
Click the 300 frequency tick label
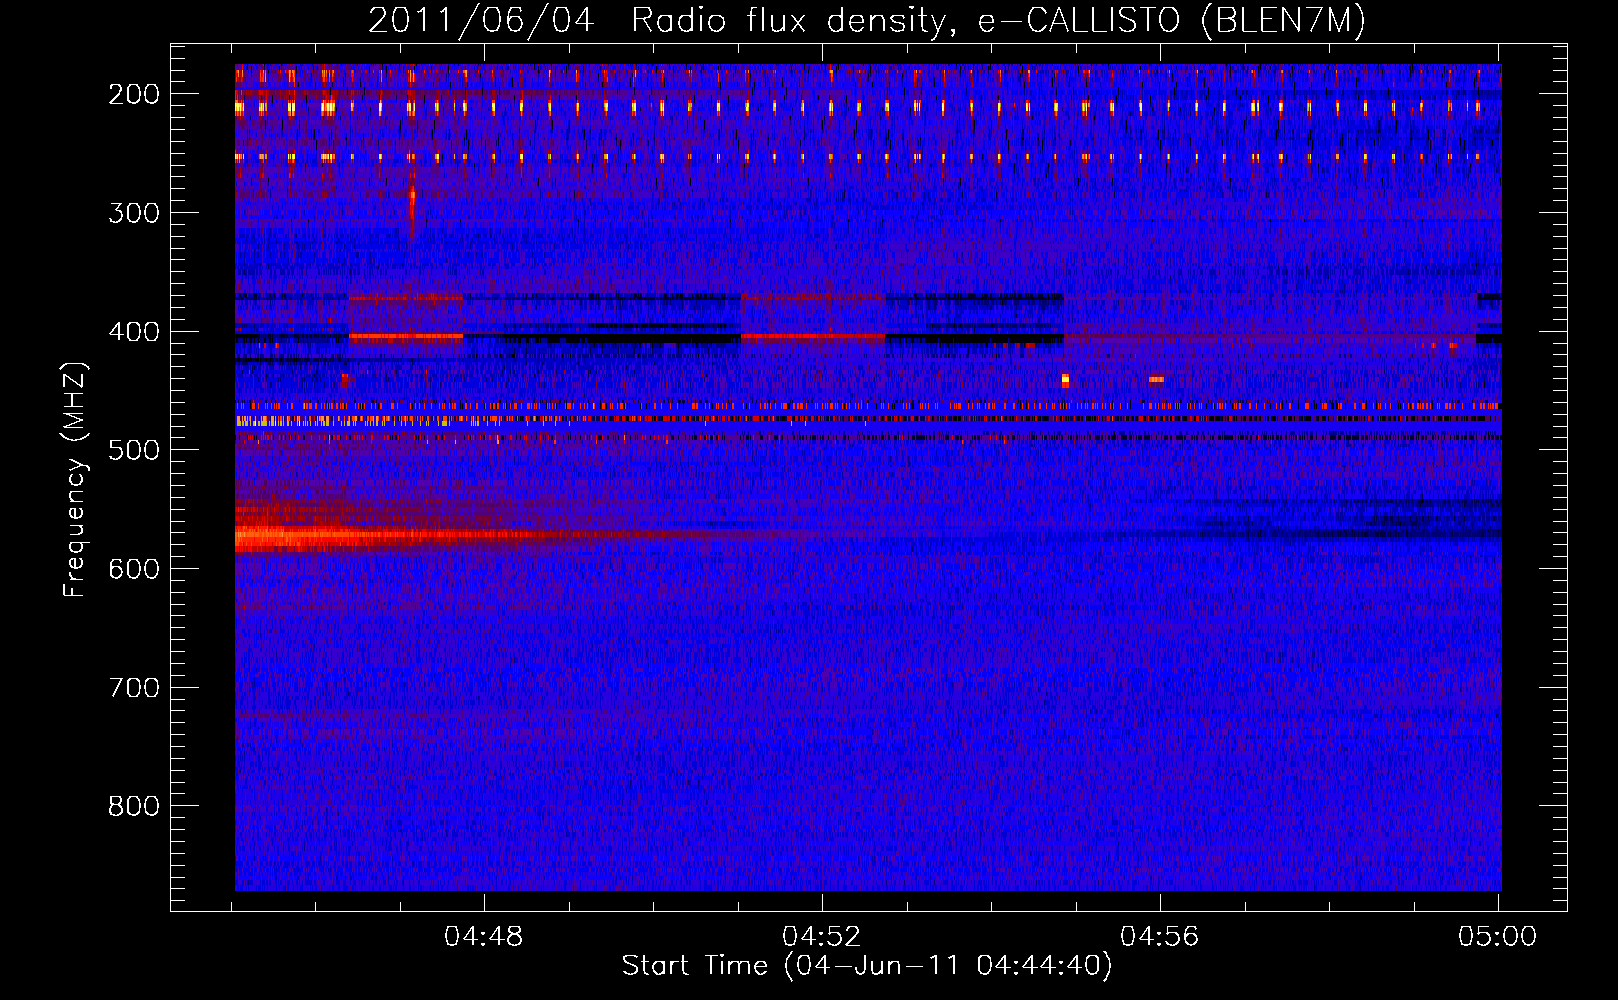pyautogui.click(x=134, y=213)
